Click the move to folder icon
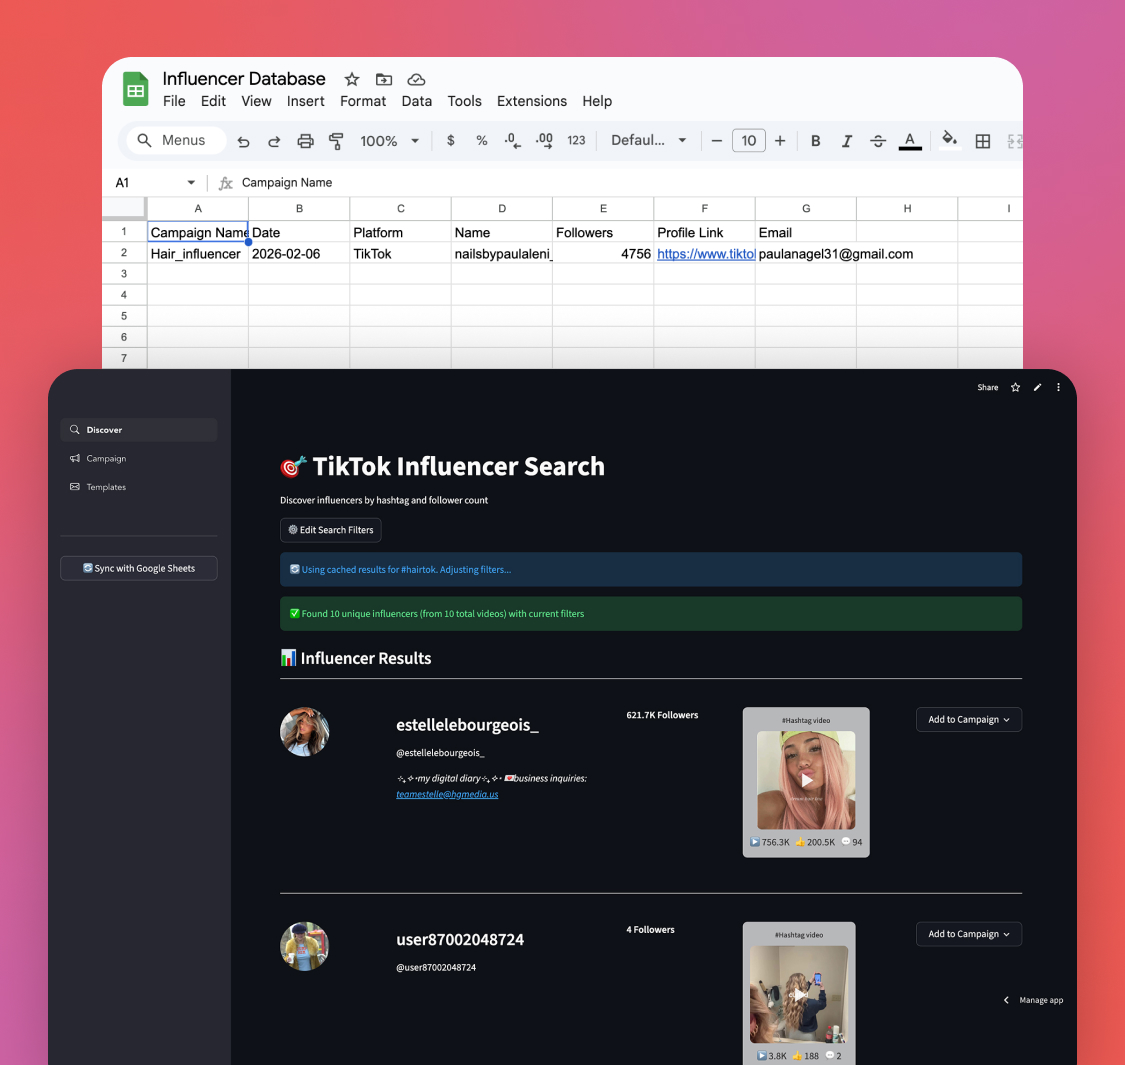1125x1065 pixels. pos(384,79)
